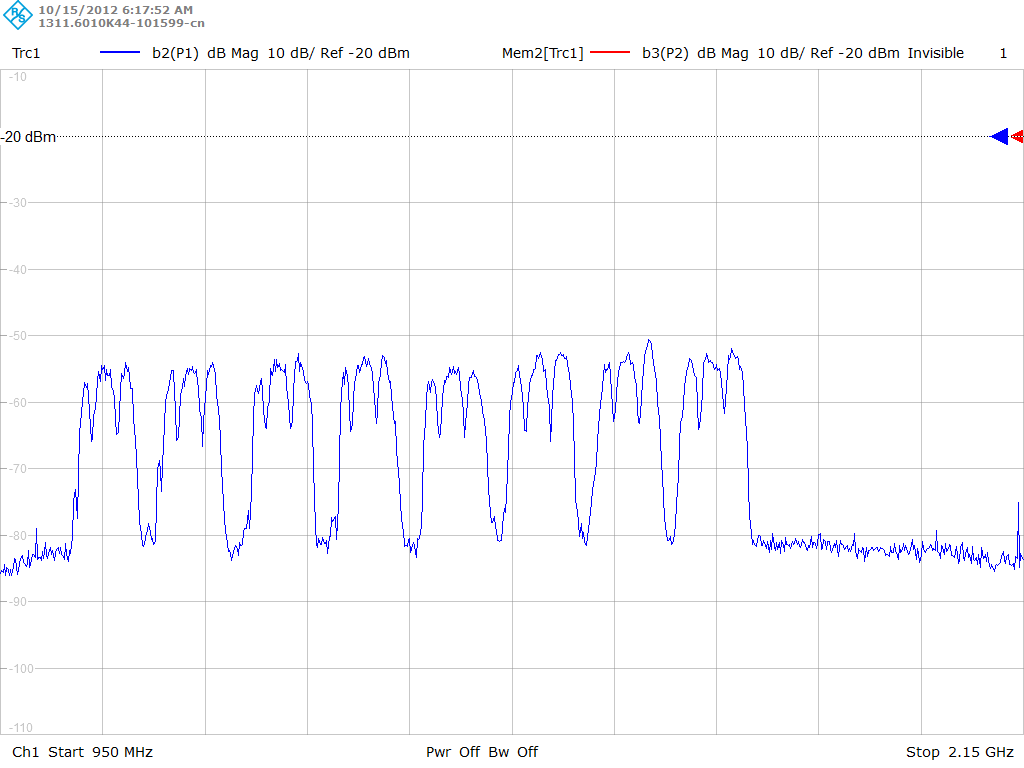This screenshot has width=1024, height=768.
Task: Select the red Mem2 trace line legend
Action: click(611, 53)
